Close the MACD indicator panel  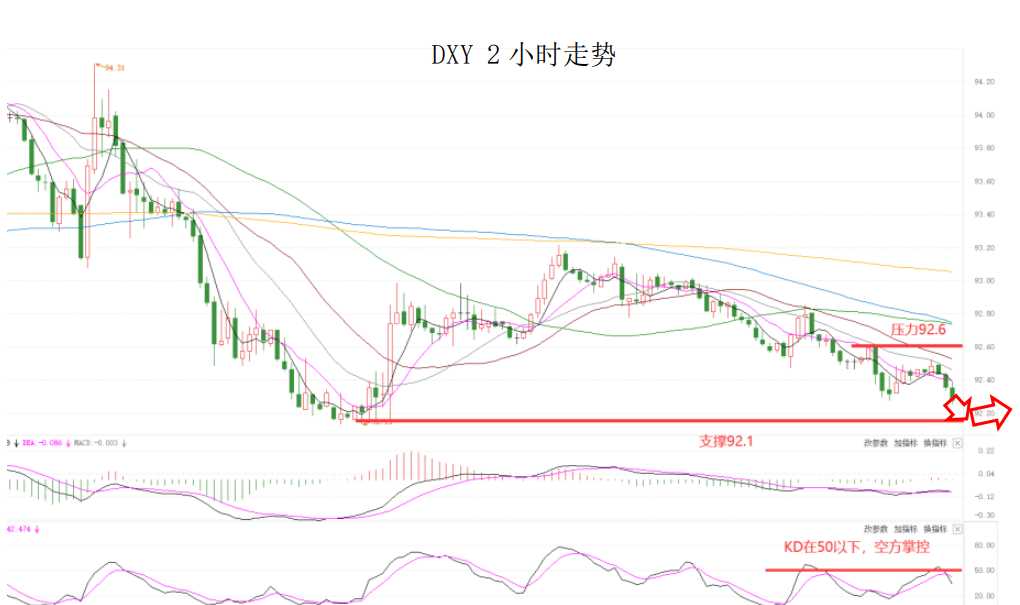tap(958, 443)
